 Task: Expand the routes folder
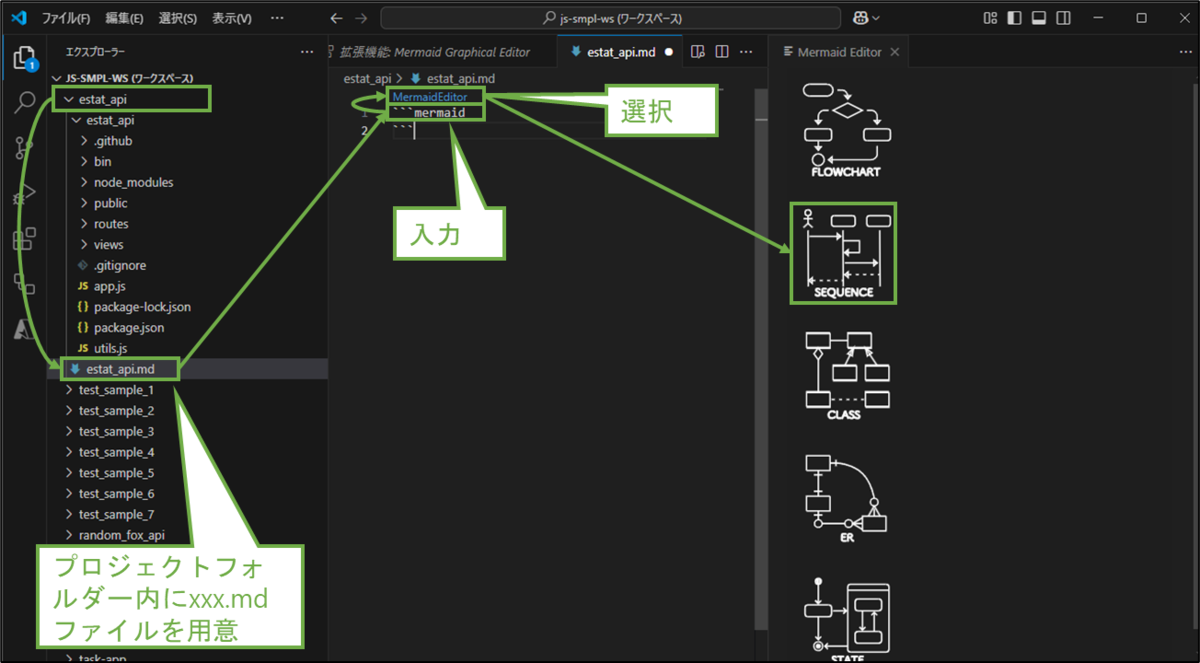[x=111, y=224]
